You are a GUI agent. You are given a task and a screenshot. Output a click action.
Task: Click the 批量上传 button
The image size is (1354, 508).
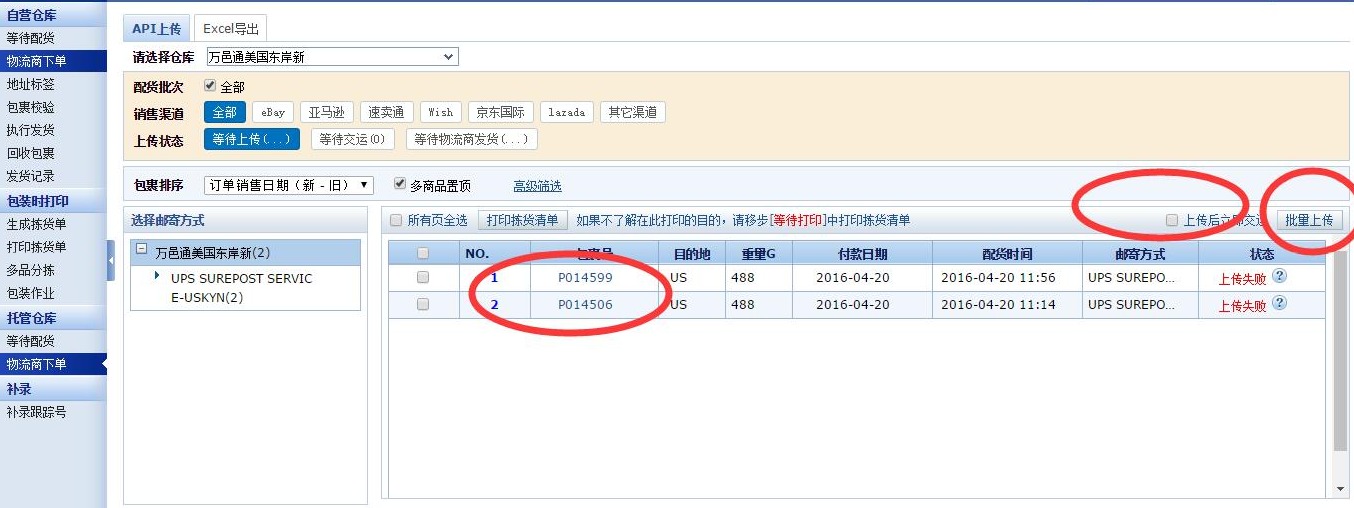pyautogui.click(x=1309, y=220)
